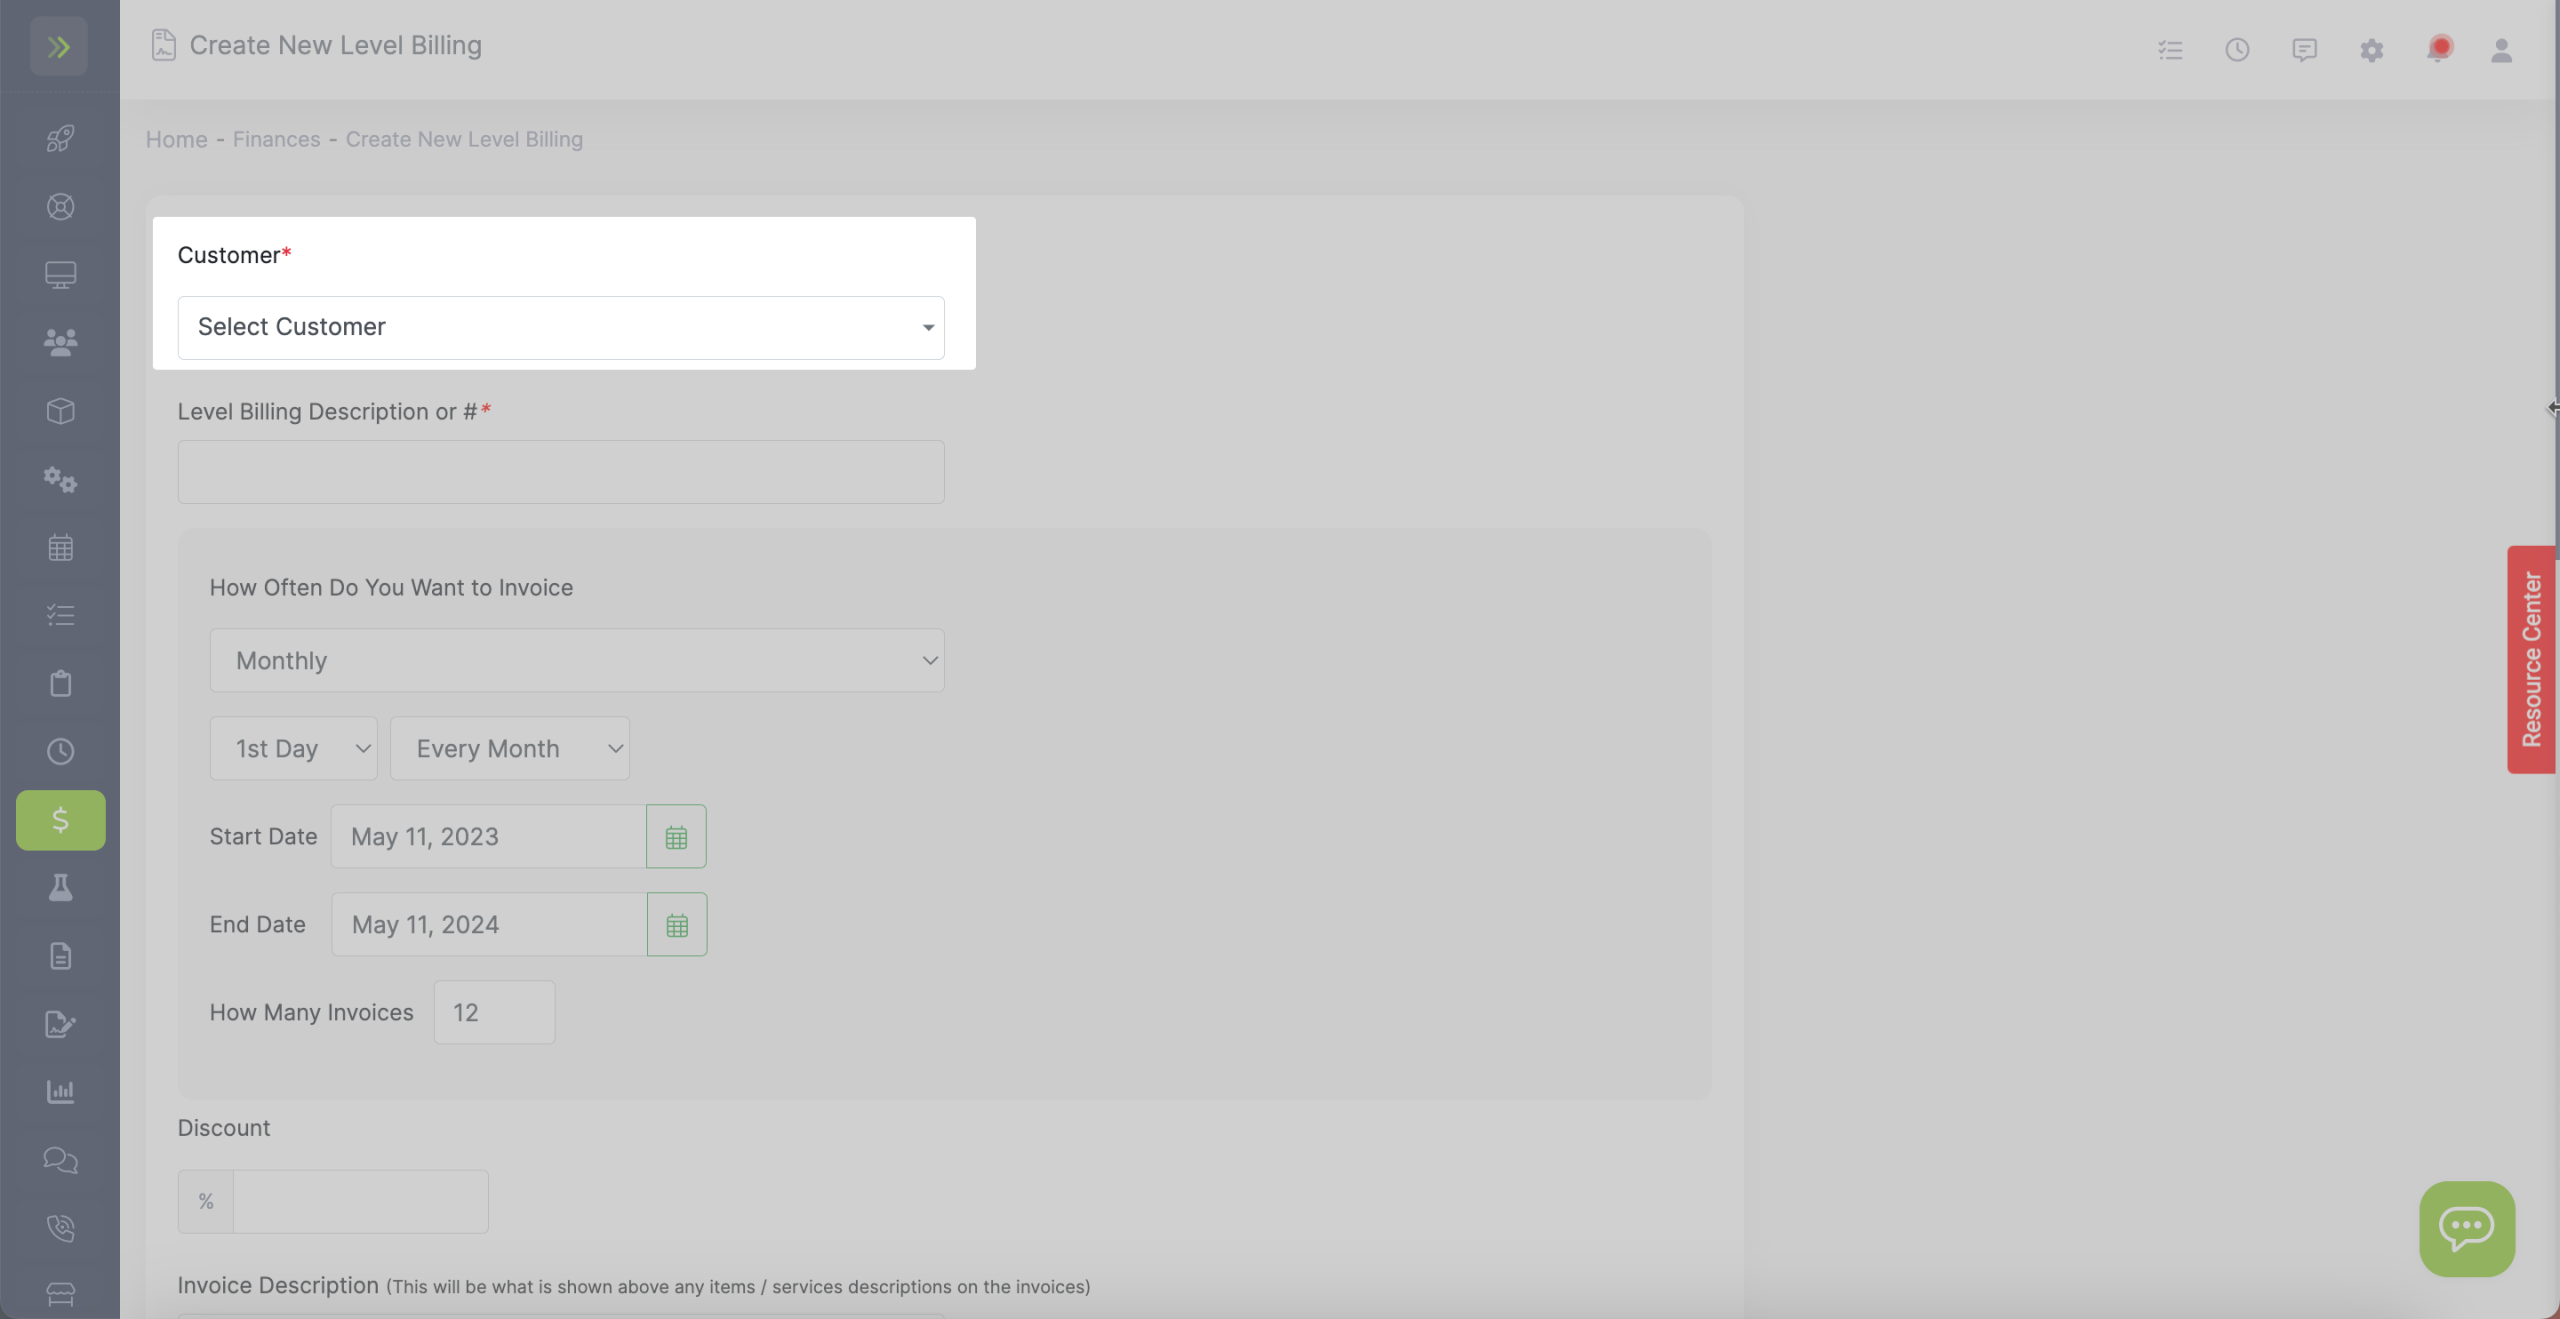Open the box inventory icon in sidebar
The image size is (2560, 1319).
(60, 411)
